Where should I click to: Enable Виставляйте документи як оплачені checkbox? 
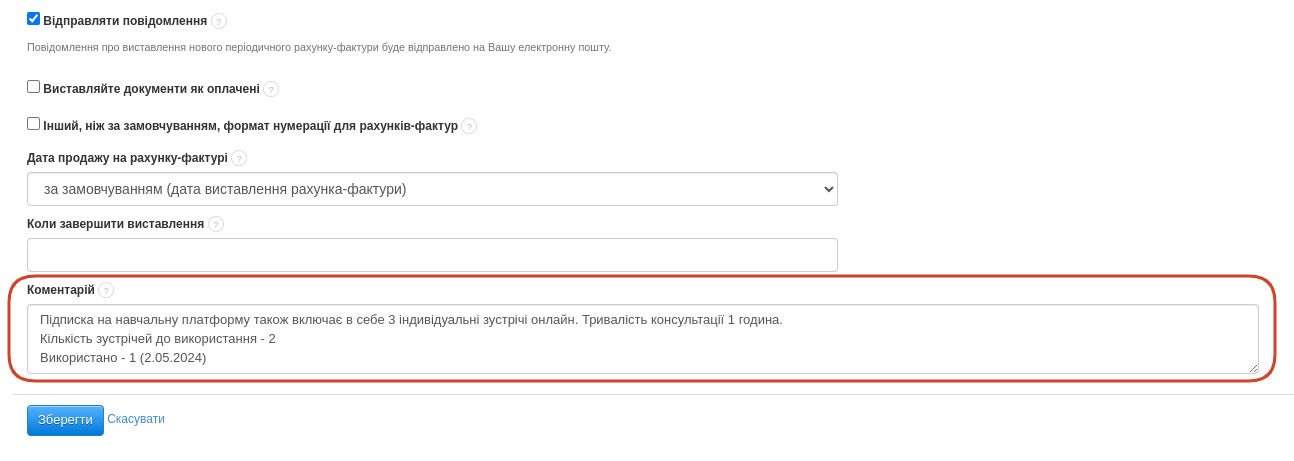pyautogui.click(x=34, y=87)
